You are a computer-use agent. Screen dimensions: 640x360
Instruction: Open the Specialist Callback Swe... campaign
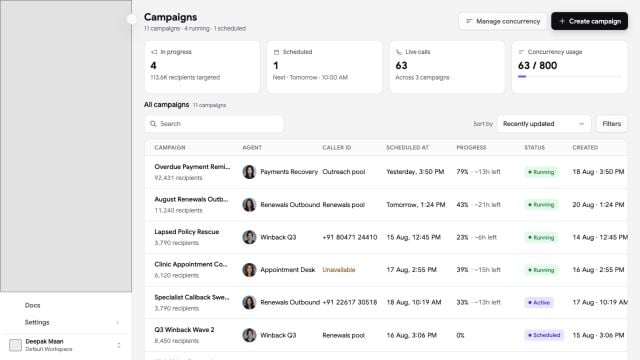(192, 297)
